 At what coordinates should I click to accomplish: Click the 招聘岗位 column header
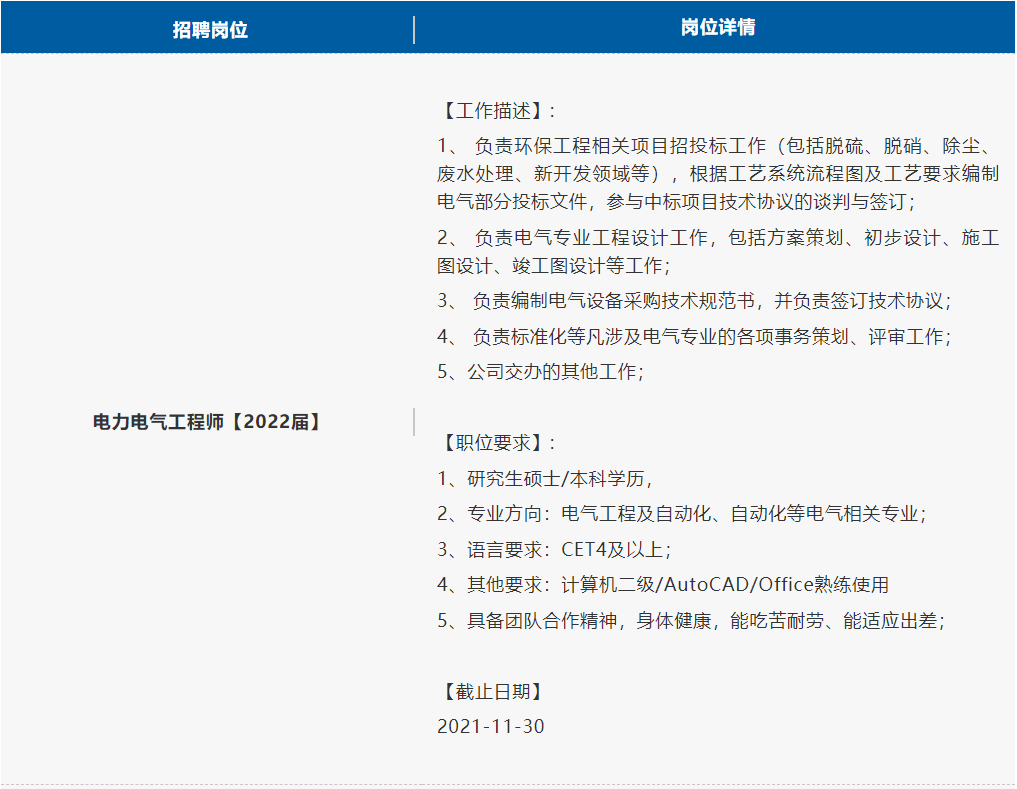[210, 30]
